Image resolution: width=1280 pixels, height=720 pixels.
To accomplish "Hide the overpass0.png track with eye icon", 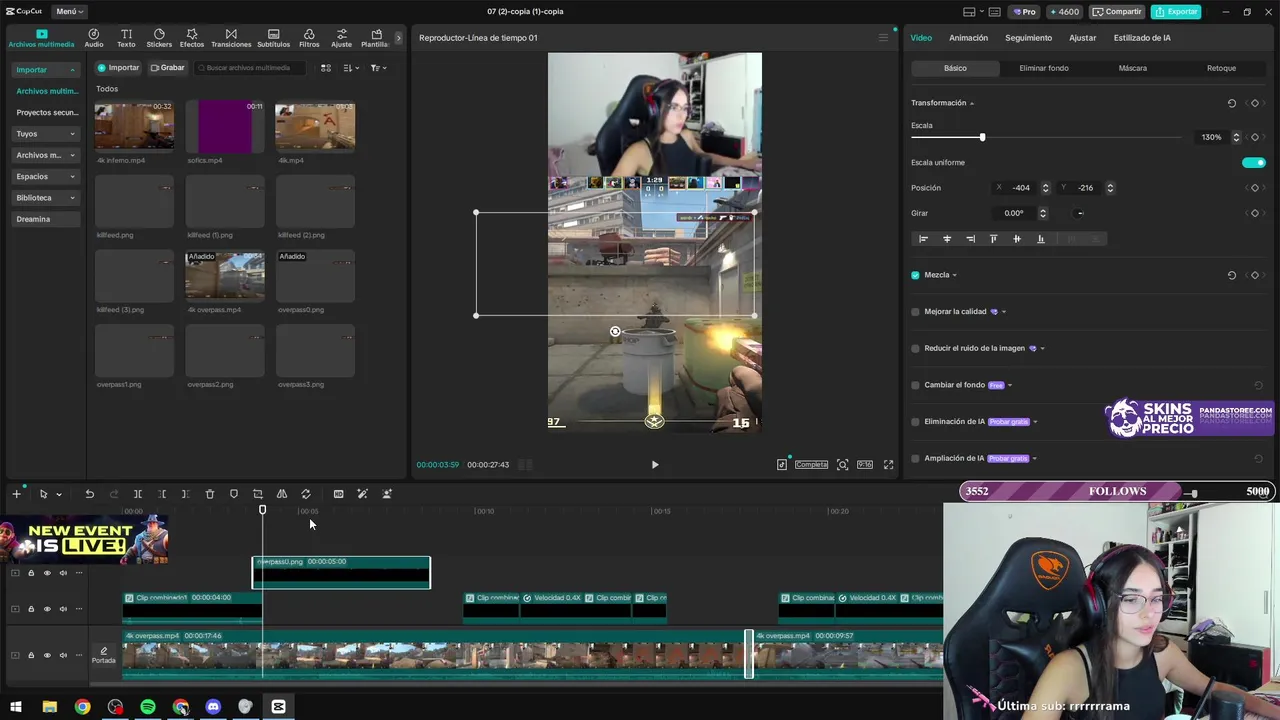I will pos(47,573).
